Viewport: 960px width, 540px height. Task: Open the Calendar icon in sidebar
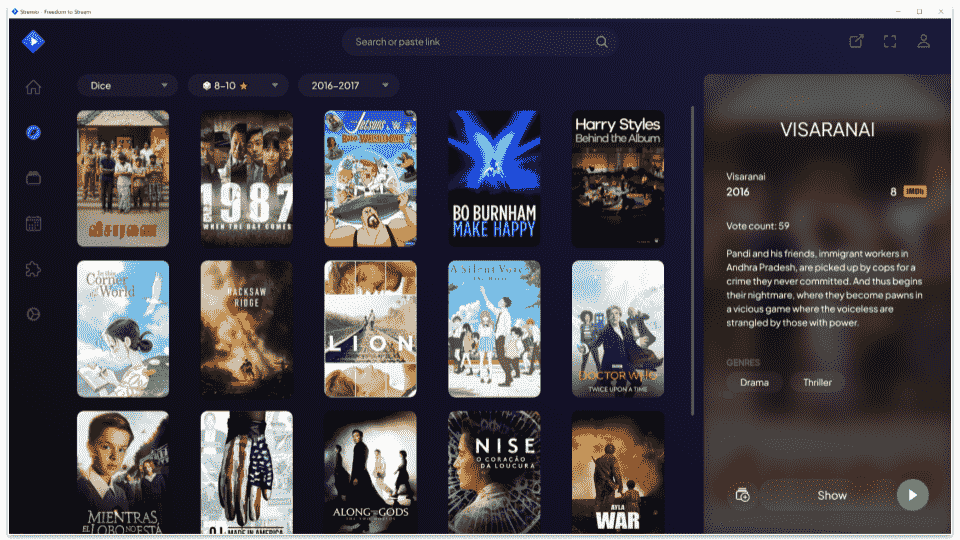coord(33,223)
